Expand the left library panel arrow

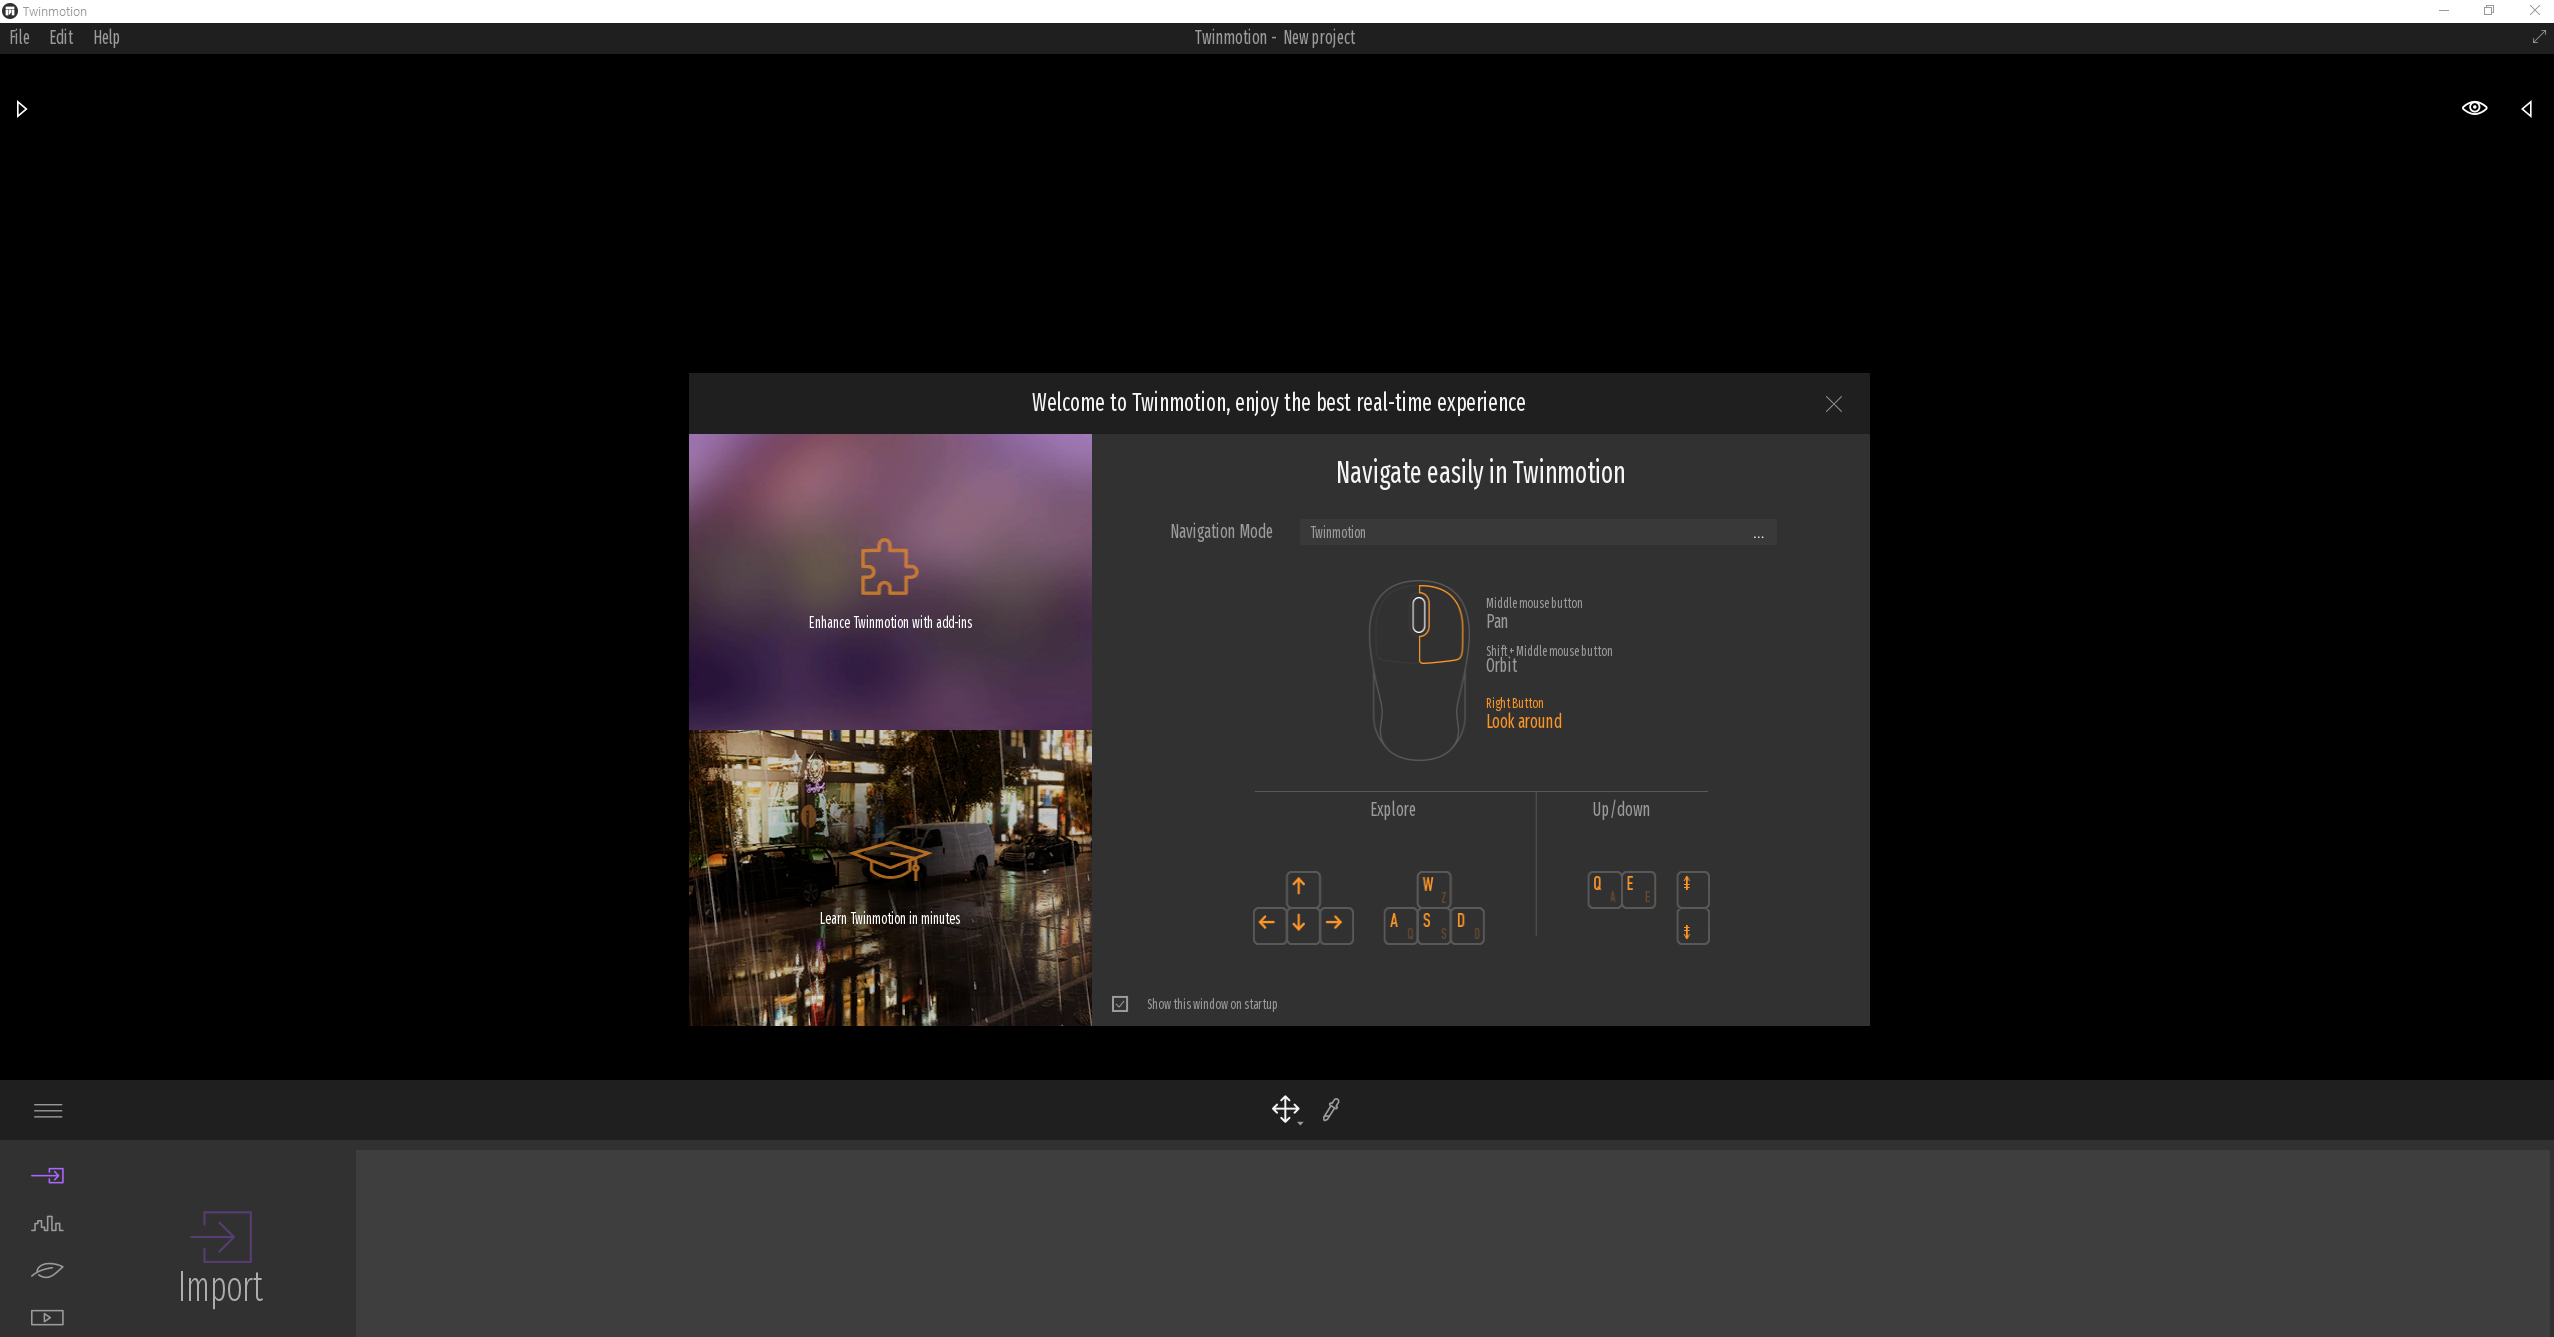[22, 108]
